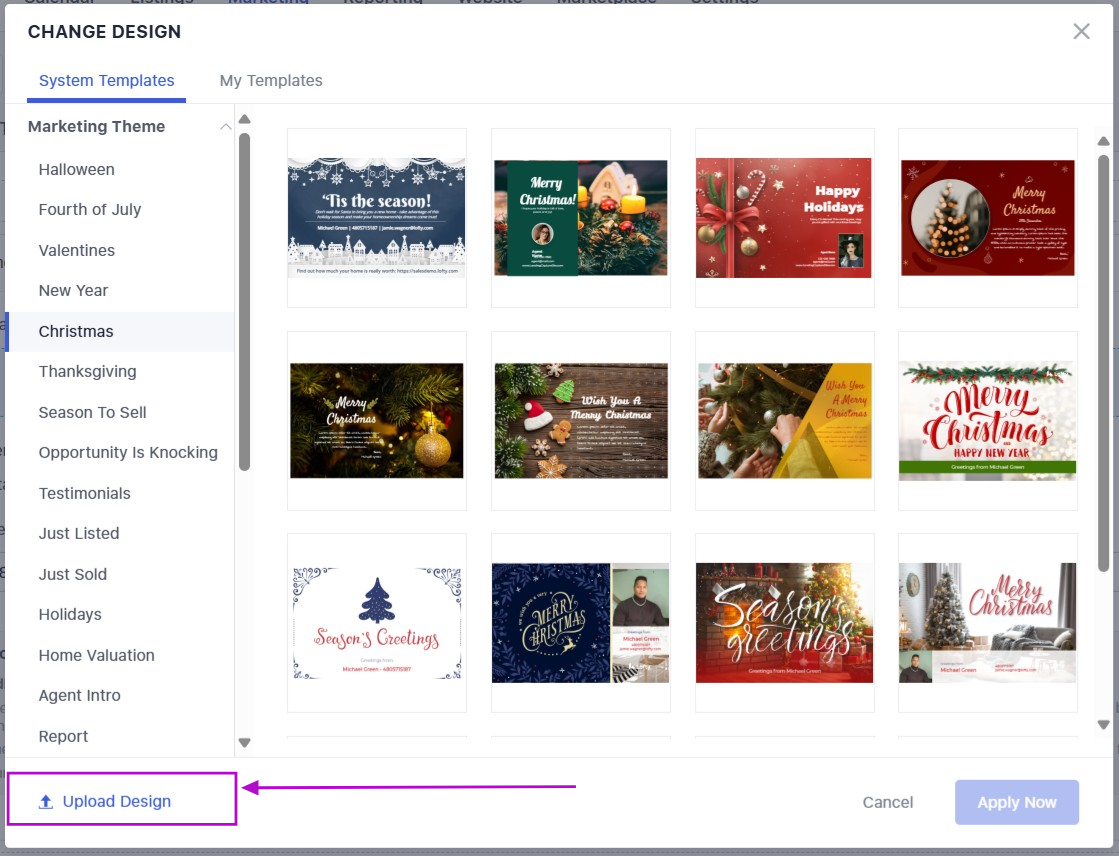Choose the Thanksgiving theme category
The width and height of the screenshot is (1119, 856).
pyautogui.click(x=87, y=372)
